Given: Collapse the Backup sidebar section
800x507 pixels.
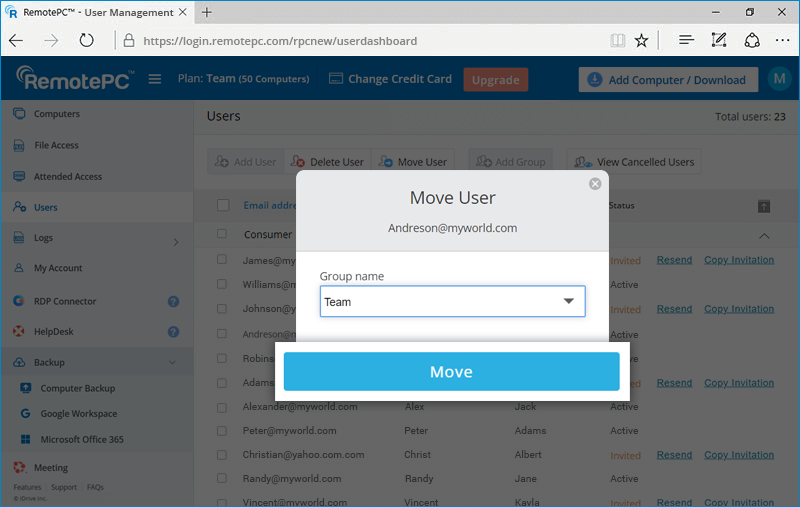Looking at the screenshot, I should click(172, 363).
